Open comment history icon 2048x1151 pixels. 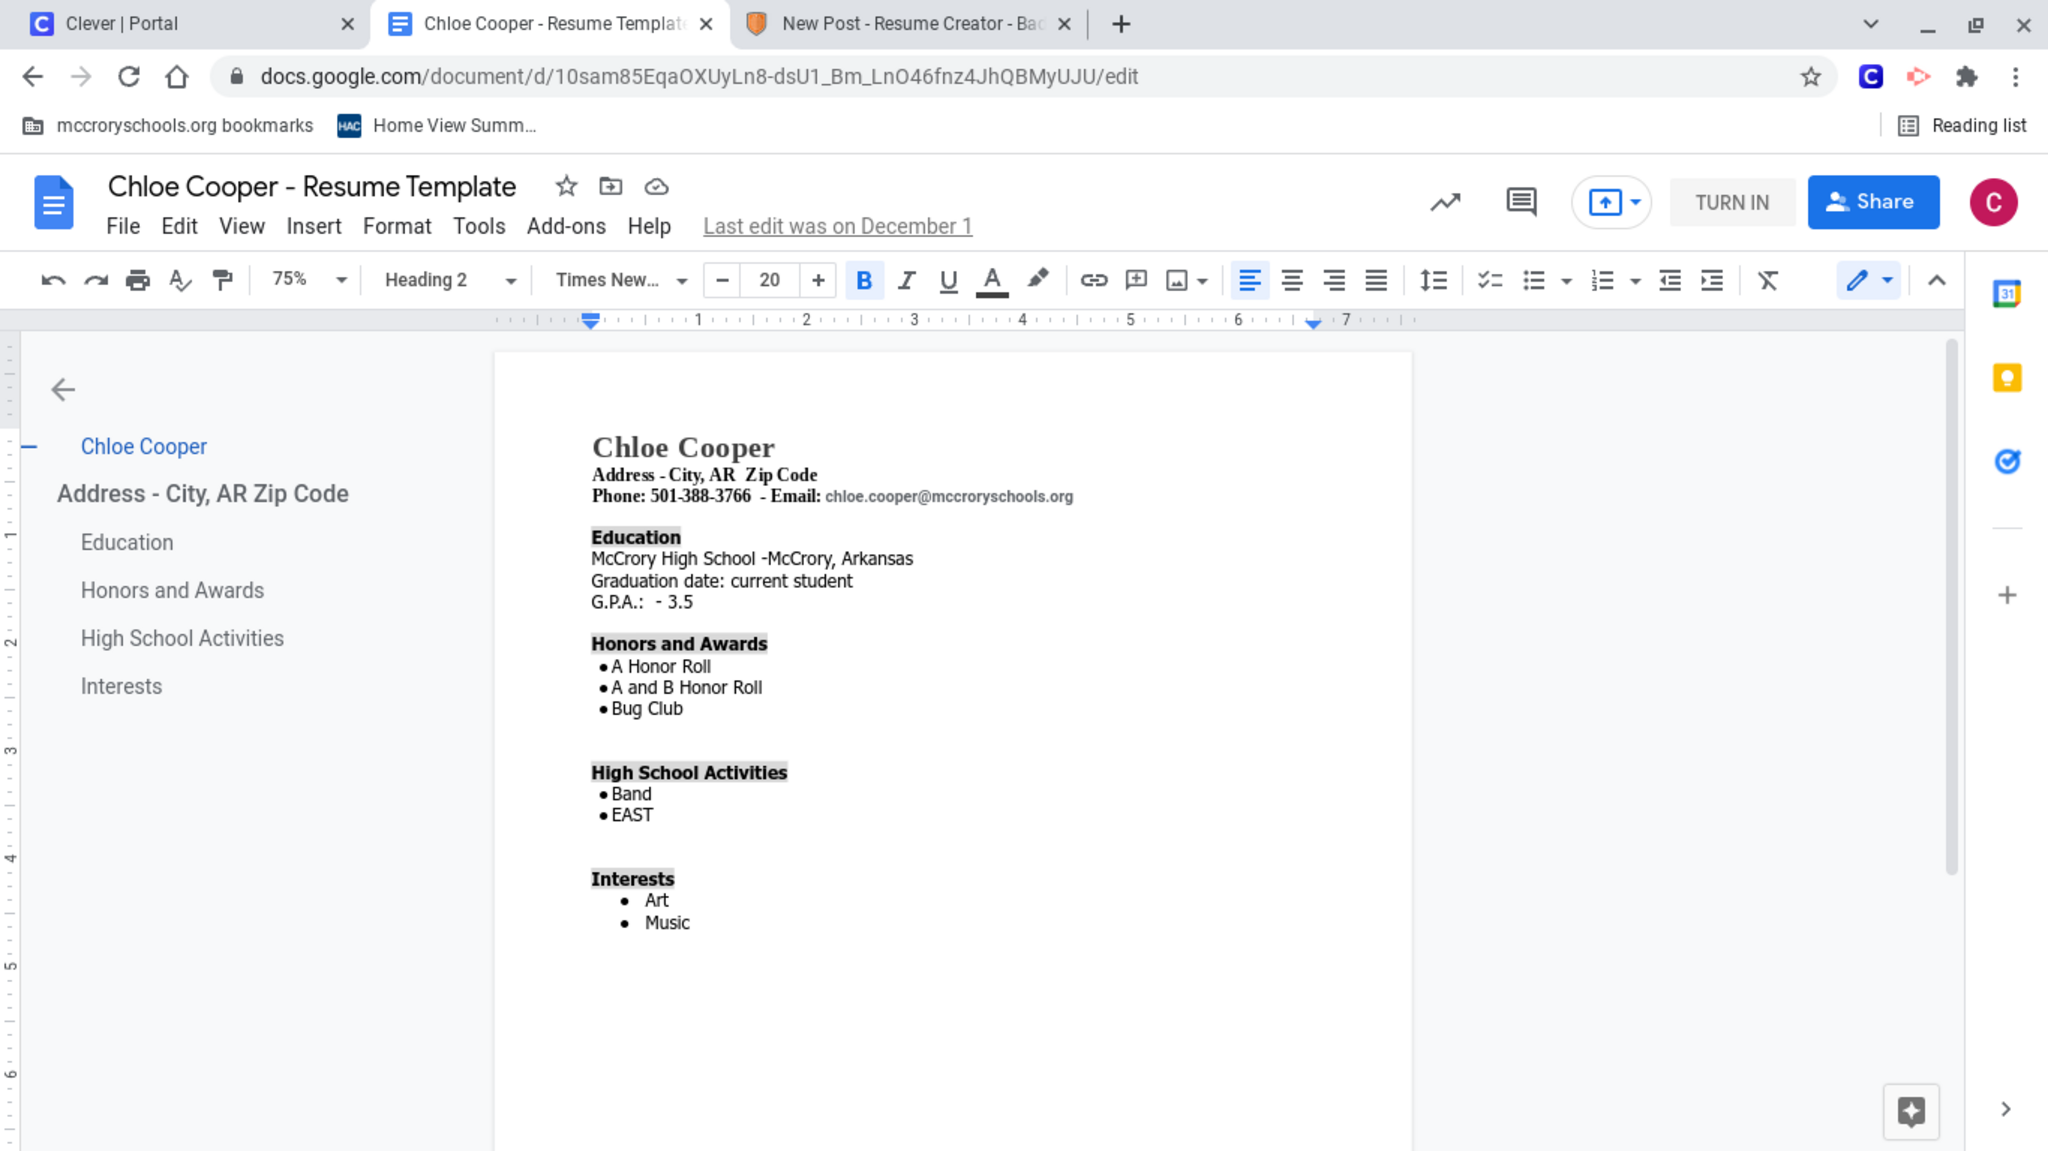(1520, 202)
